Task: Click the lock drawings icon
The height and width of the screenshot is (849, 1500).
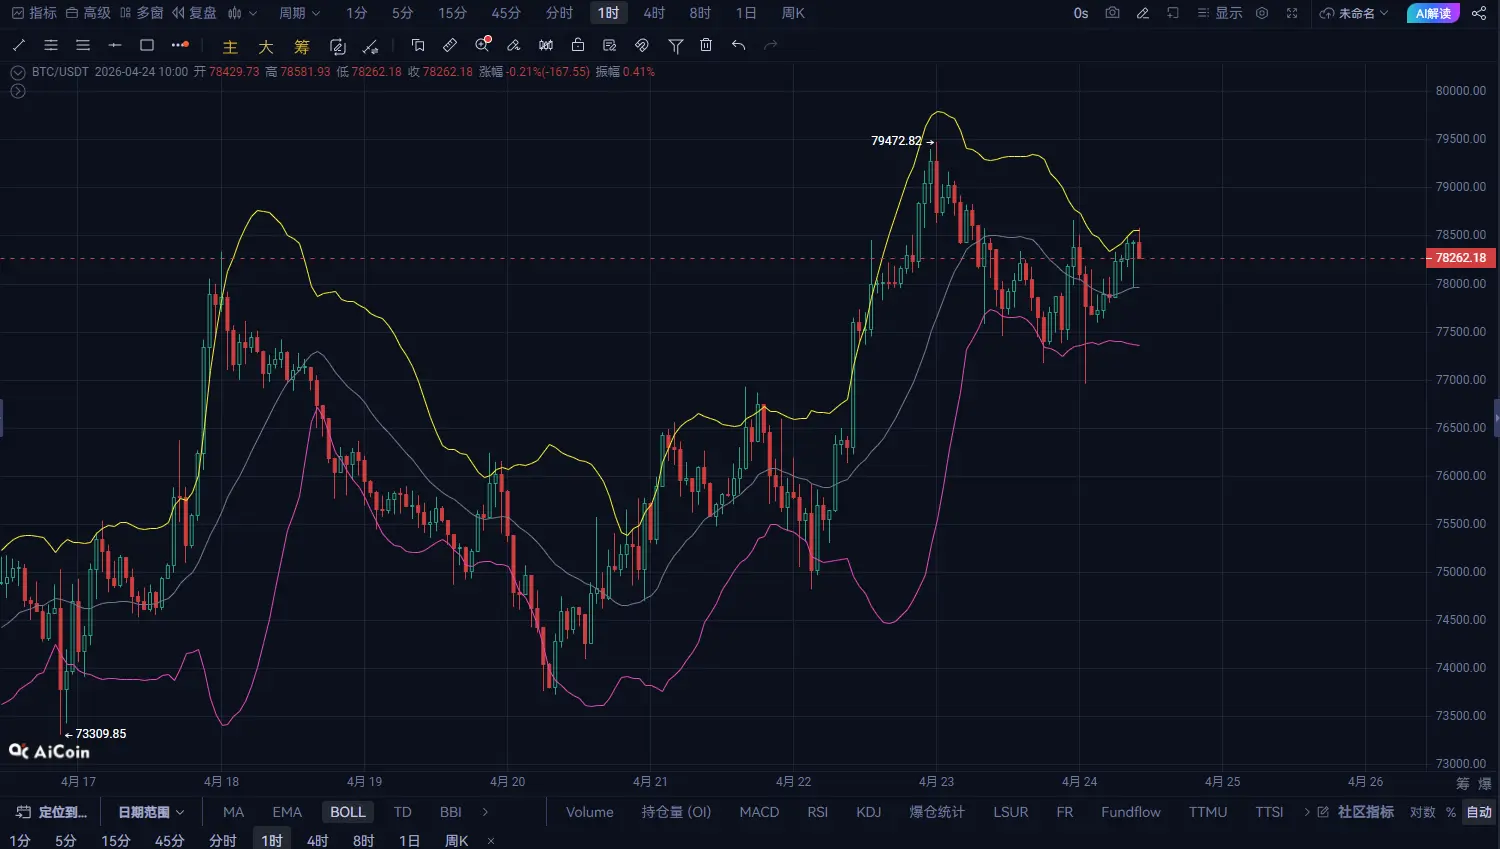Action: coord(578,45)
